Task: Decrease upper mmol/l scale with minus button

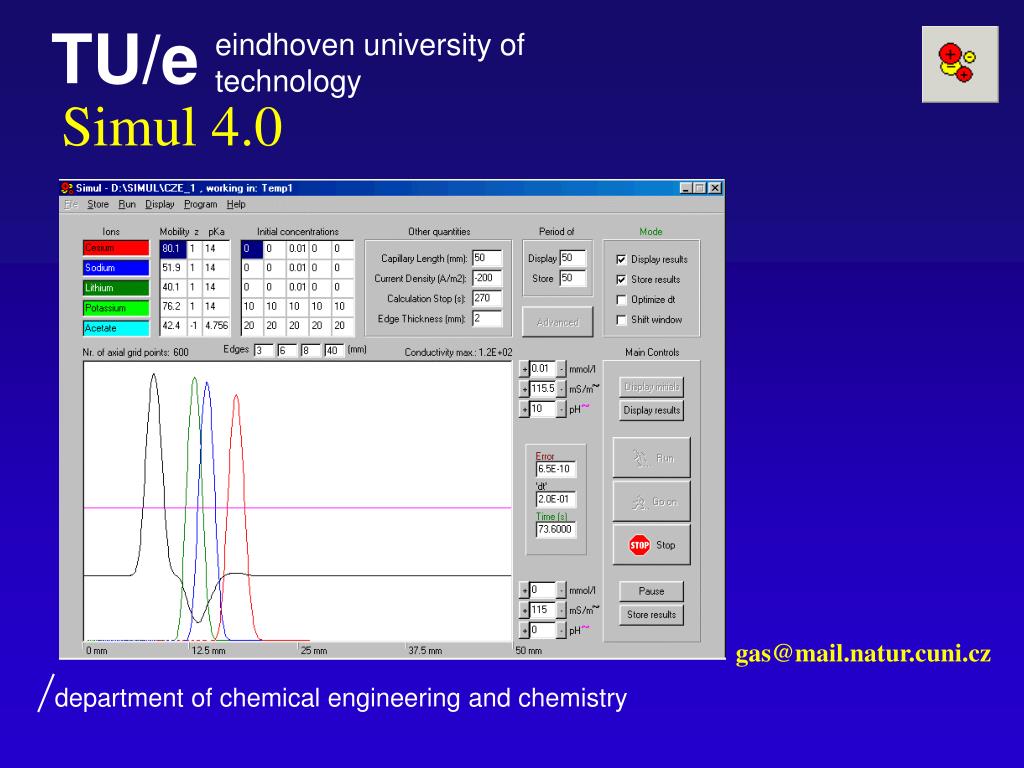Action: [561, 370]
